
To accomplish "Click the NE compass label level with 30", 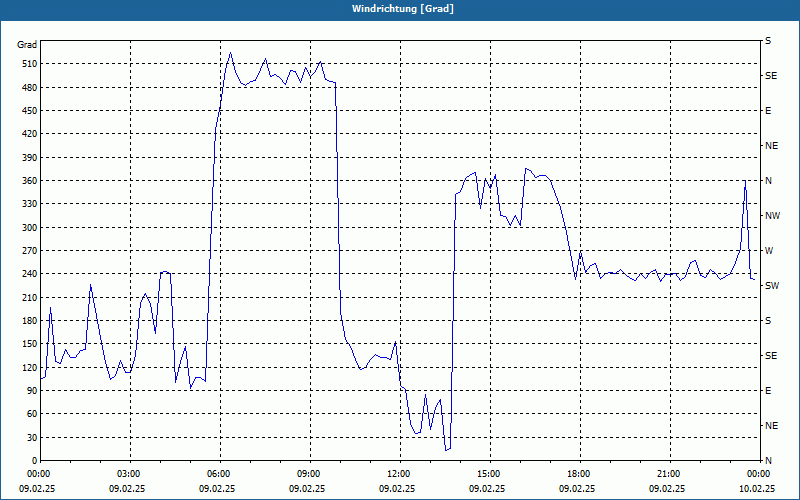I will 771,426.
